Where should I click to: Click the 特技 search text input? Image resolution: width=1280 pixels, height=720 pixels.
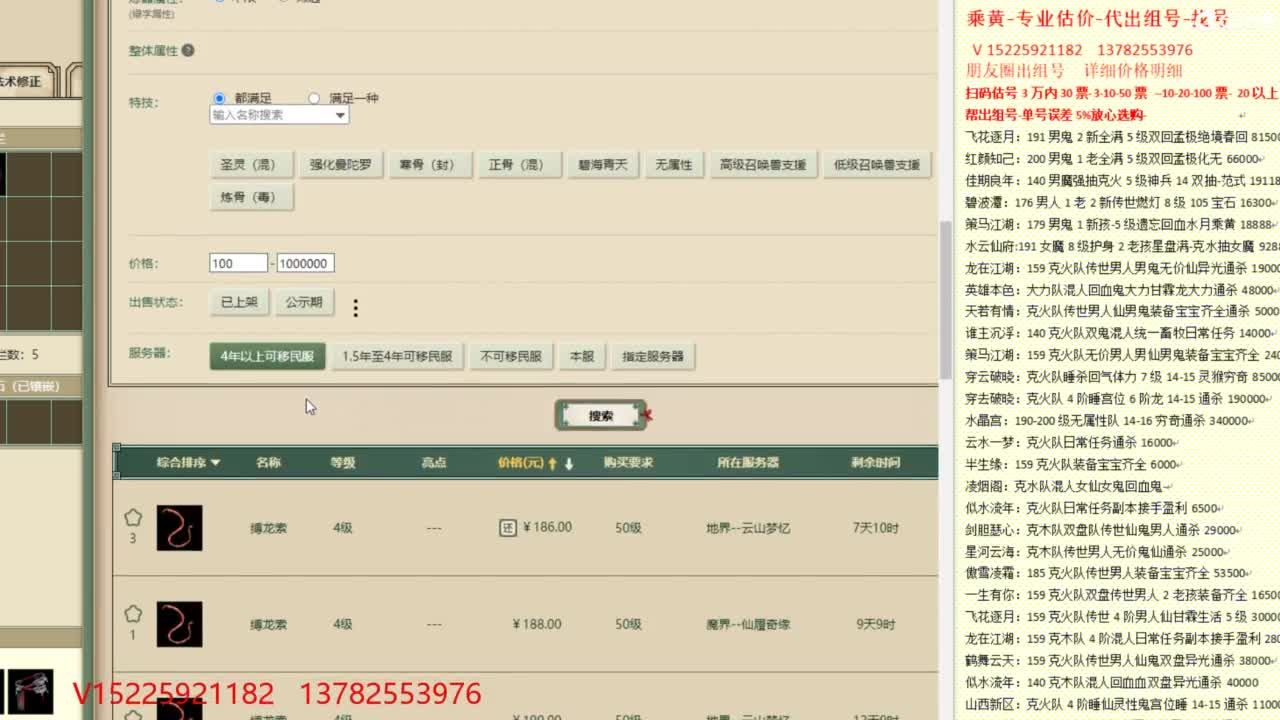tap(271, 115)
